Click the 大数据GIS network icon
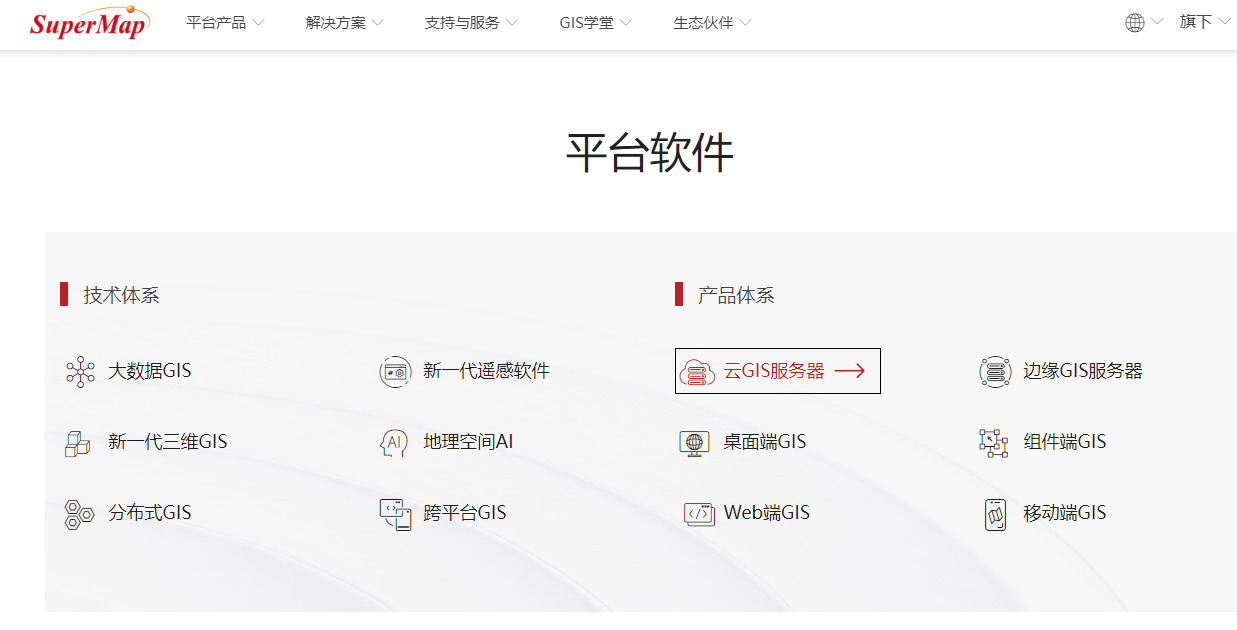This screenshot has width=1237, height=630. pos(80,371)
